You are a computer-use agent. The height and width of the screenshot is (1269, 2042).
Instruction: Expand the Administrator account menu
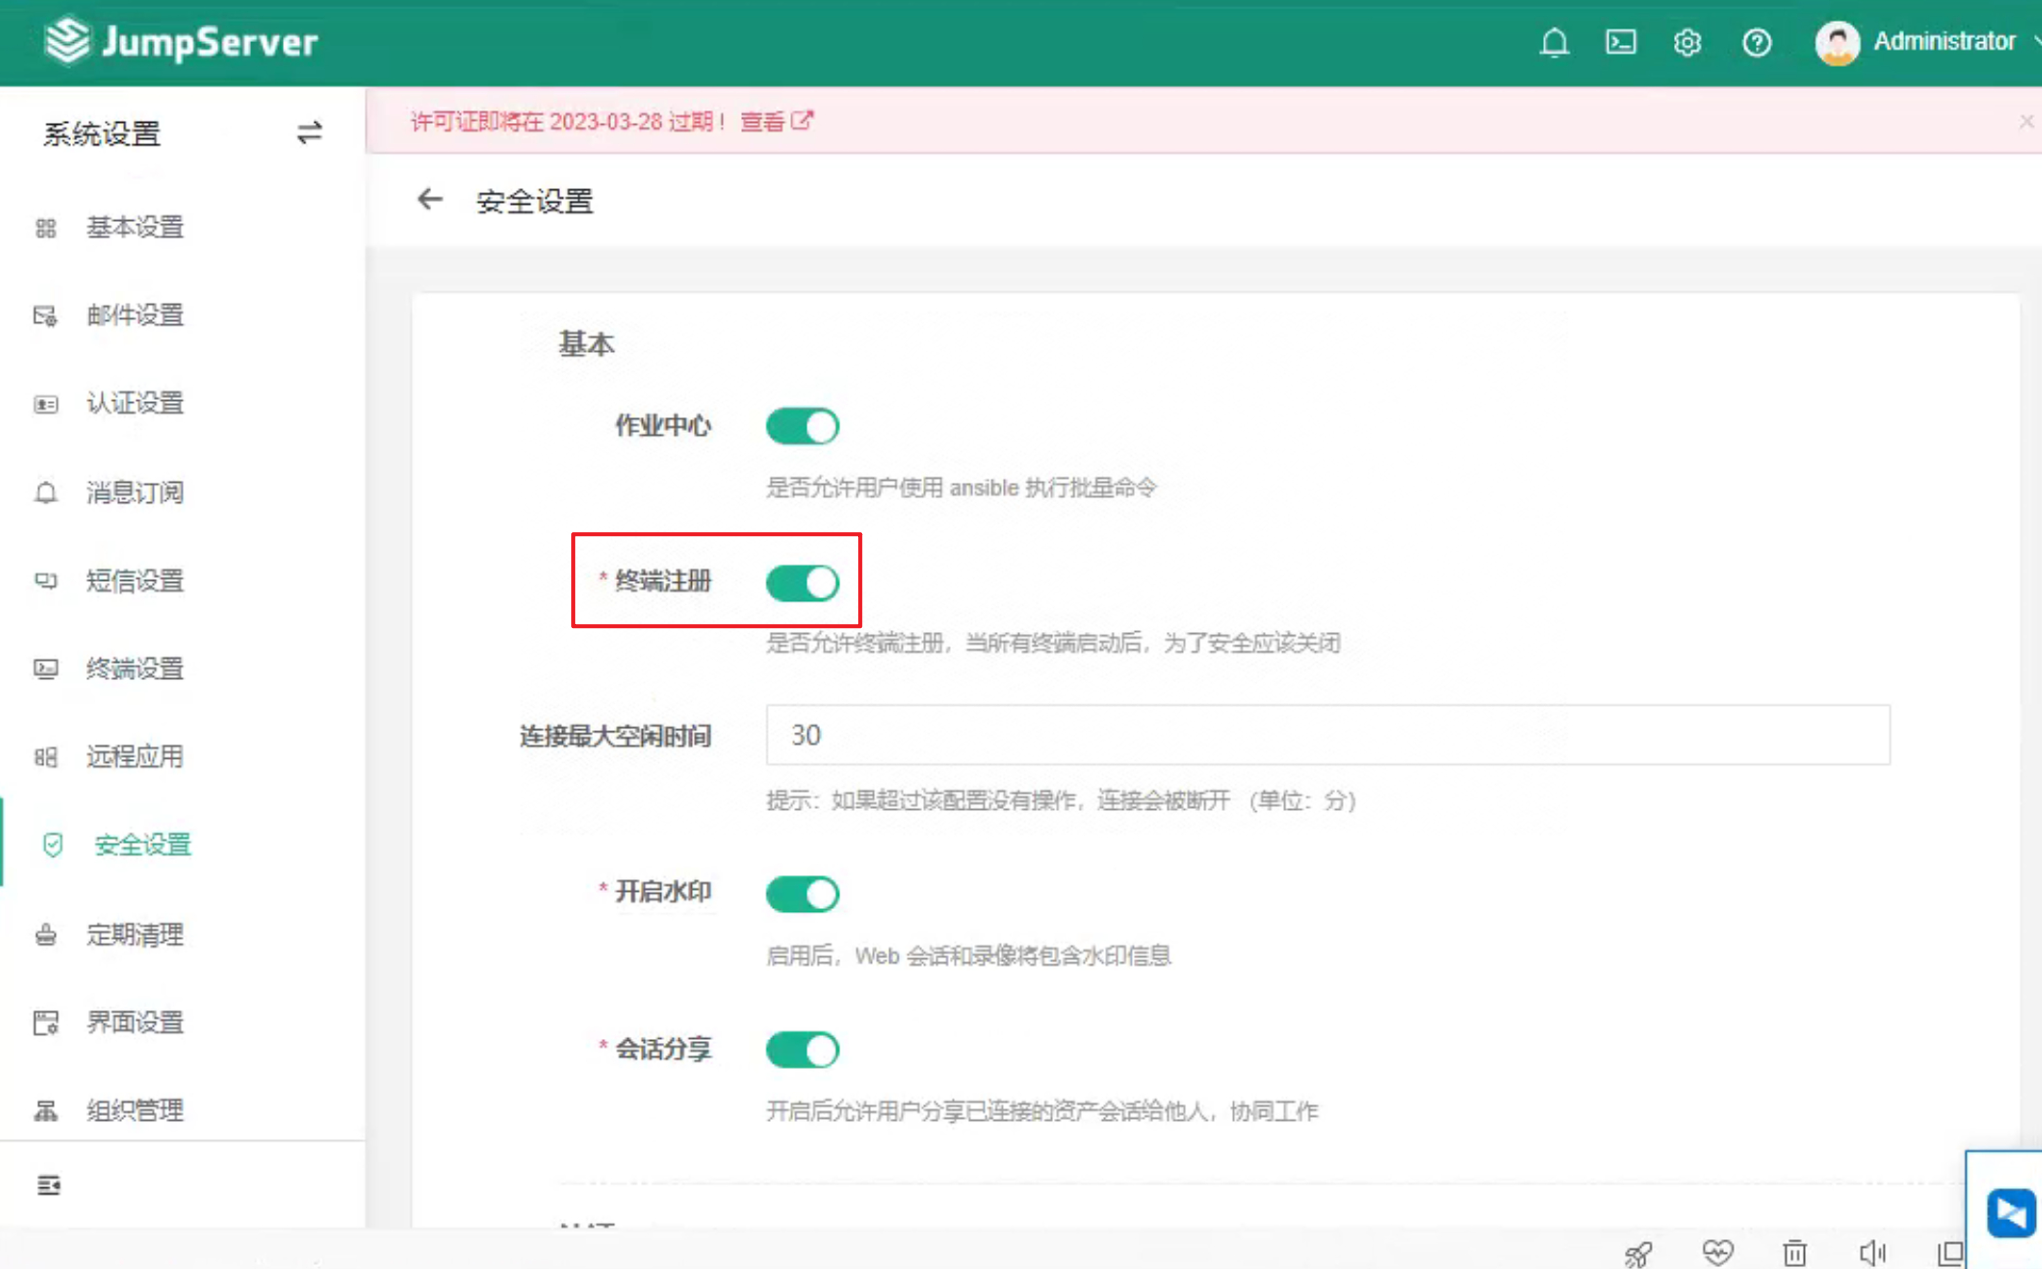click(1944, 42)
